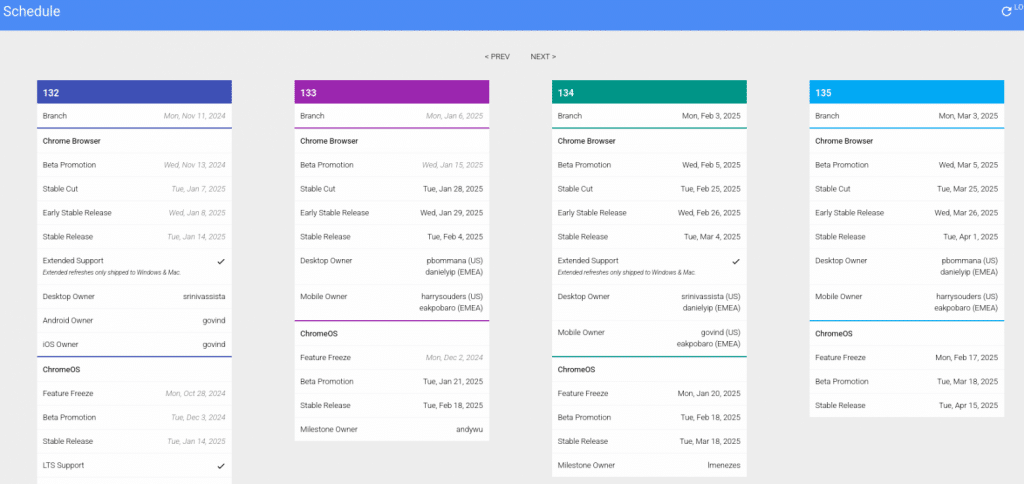Click desktop owner srinivassista in milestone 132

(x=204, y=297)
